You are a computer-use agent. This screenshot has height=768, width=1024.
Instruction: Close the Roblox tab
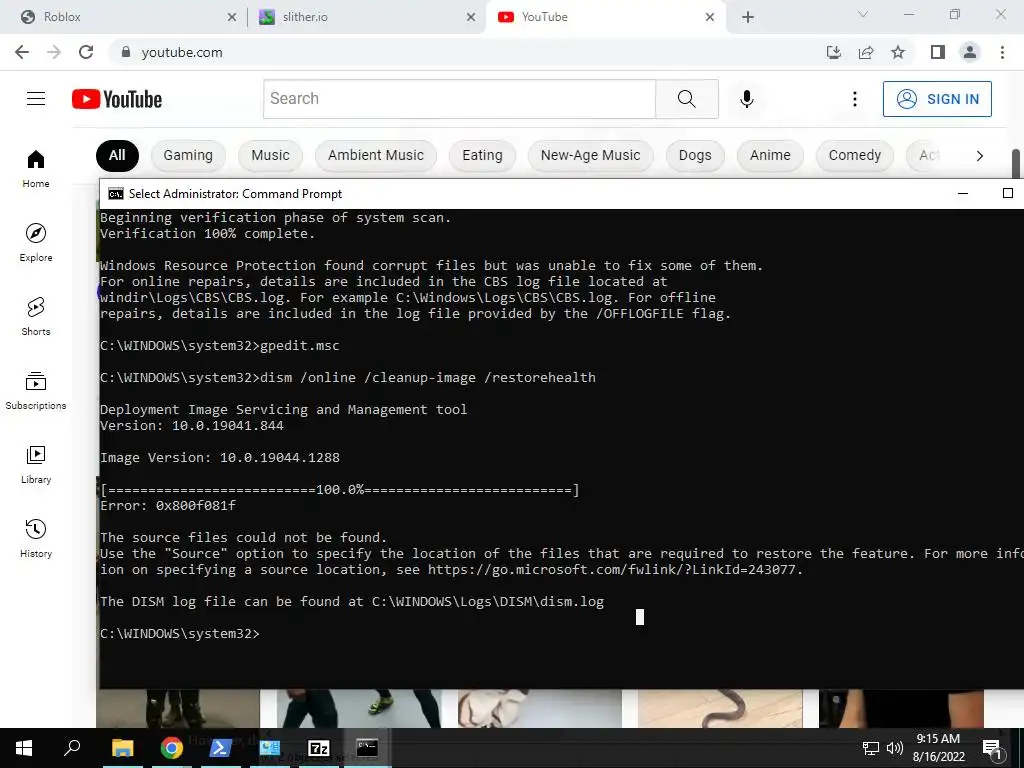(232, 17)
